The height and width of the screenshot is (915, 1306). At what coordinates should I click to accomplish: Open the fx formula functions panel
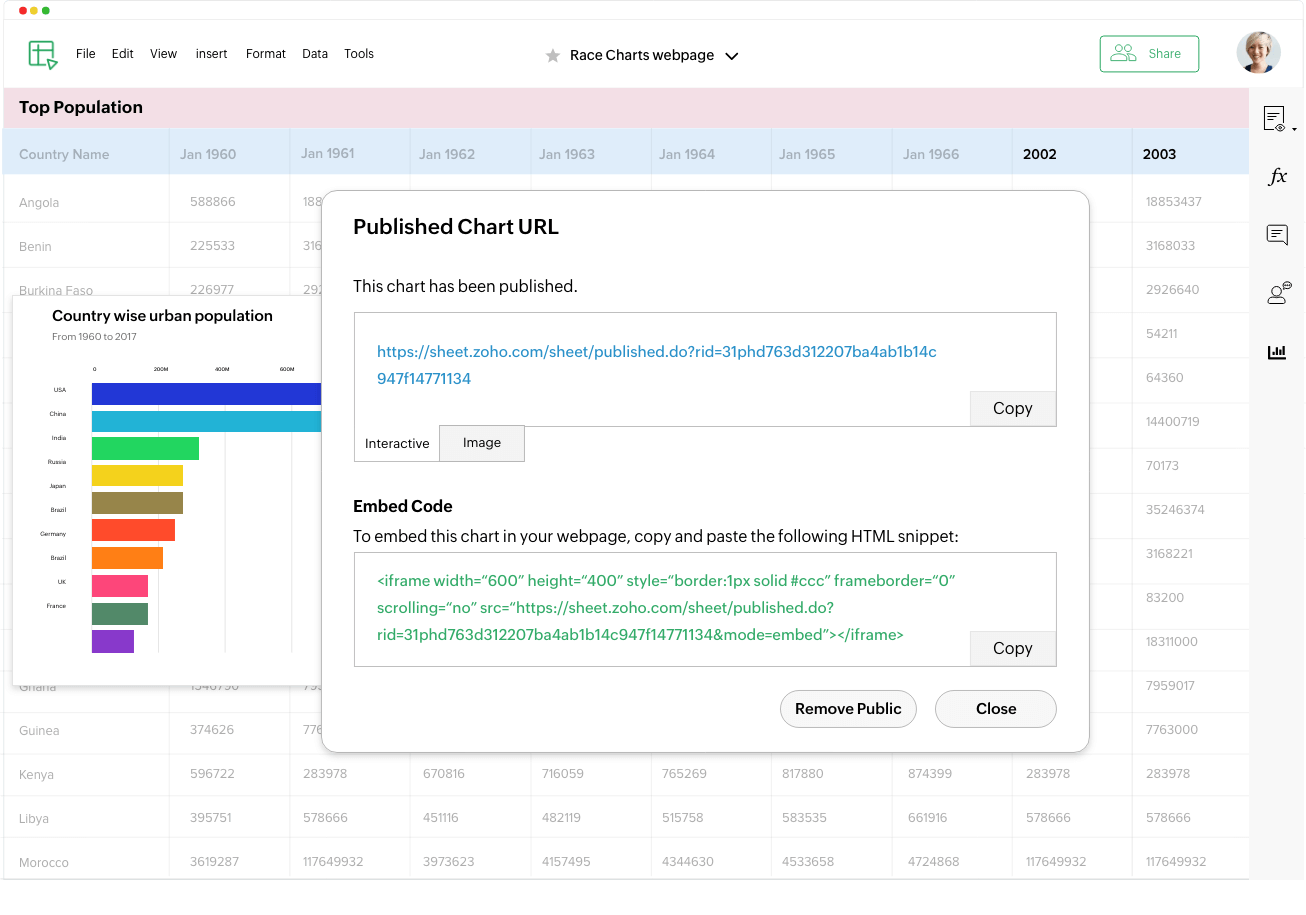tap(1277, 177)
